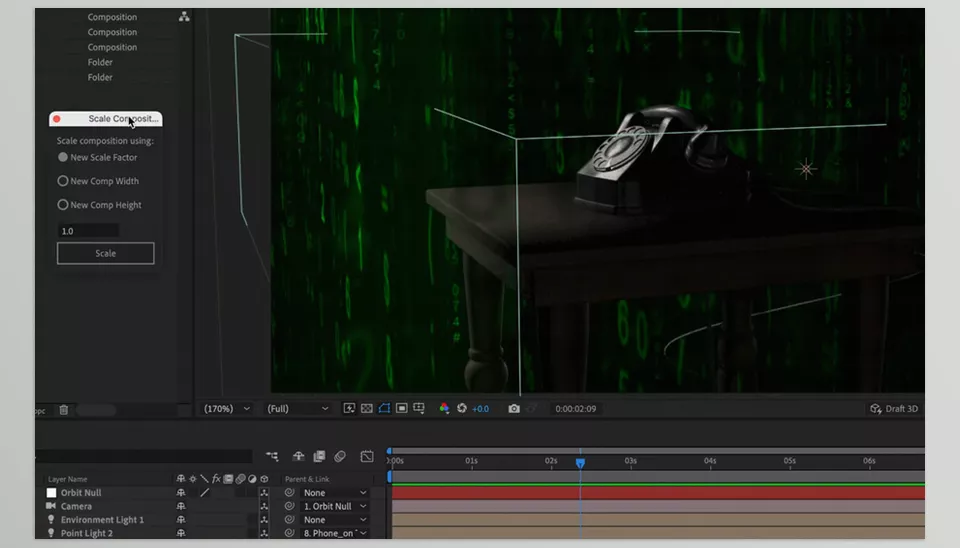Click the scale value input field showing 1.0
Image resolution: width=960 pixels, height=548 pixels.
pos(88,231)
